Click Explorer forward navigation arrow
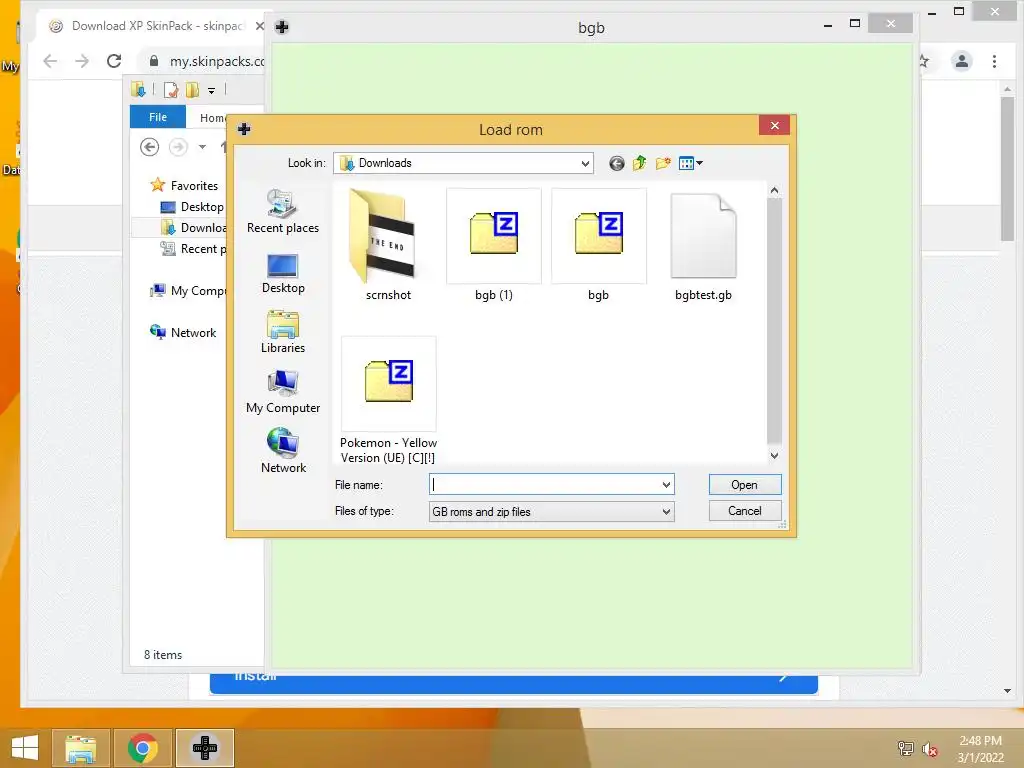1024x768 pixels. (178, 147)
